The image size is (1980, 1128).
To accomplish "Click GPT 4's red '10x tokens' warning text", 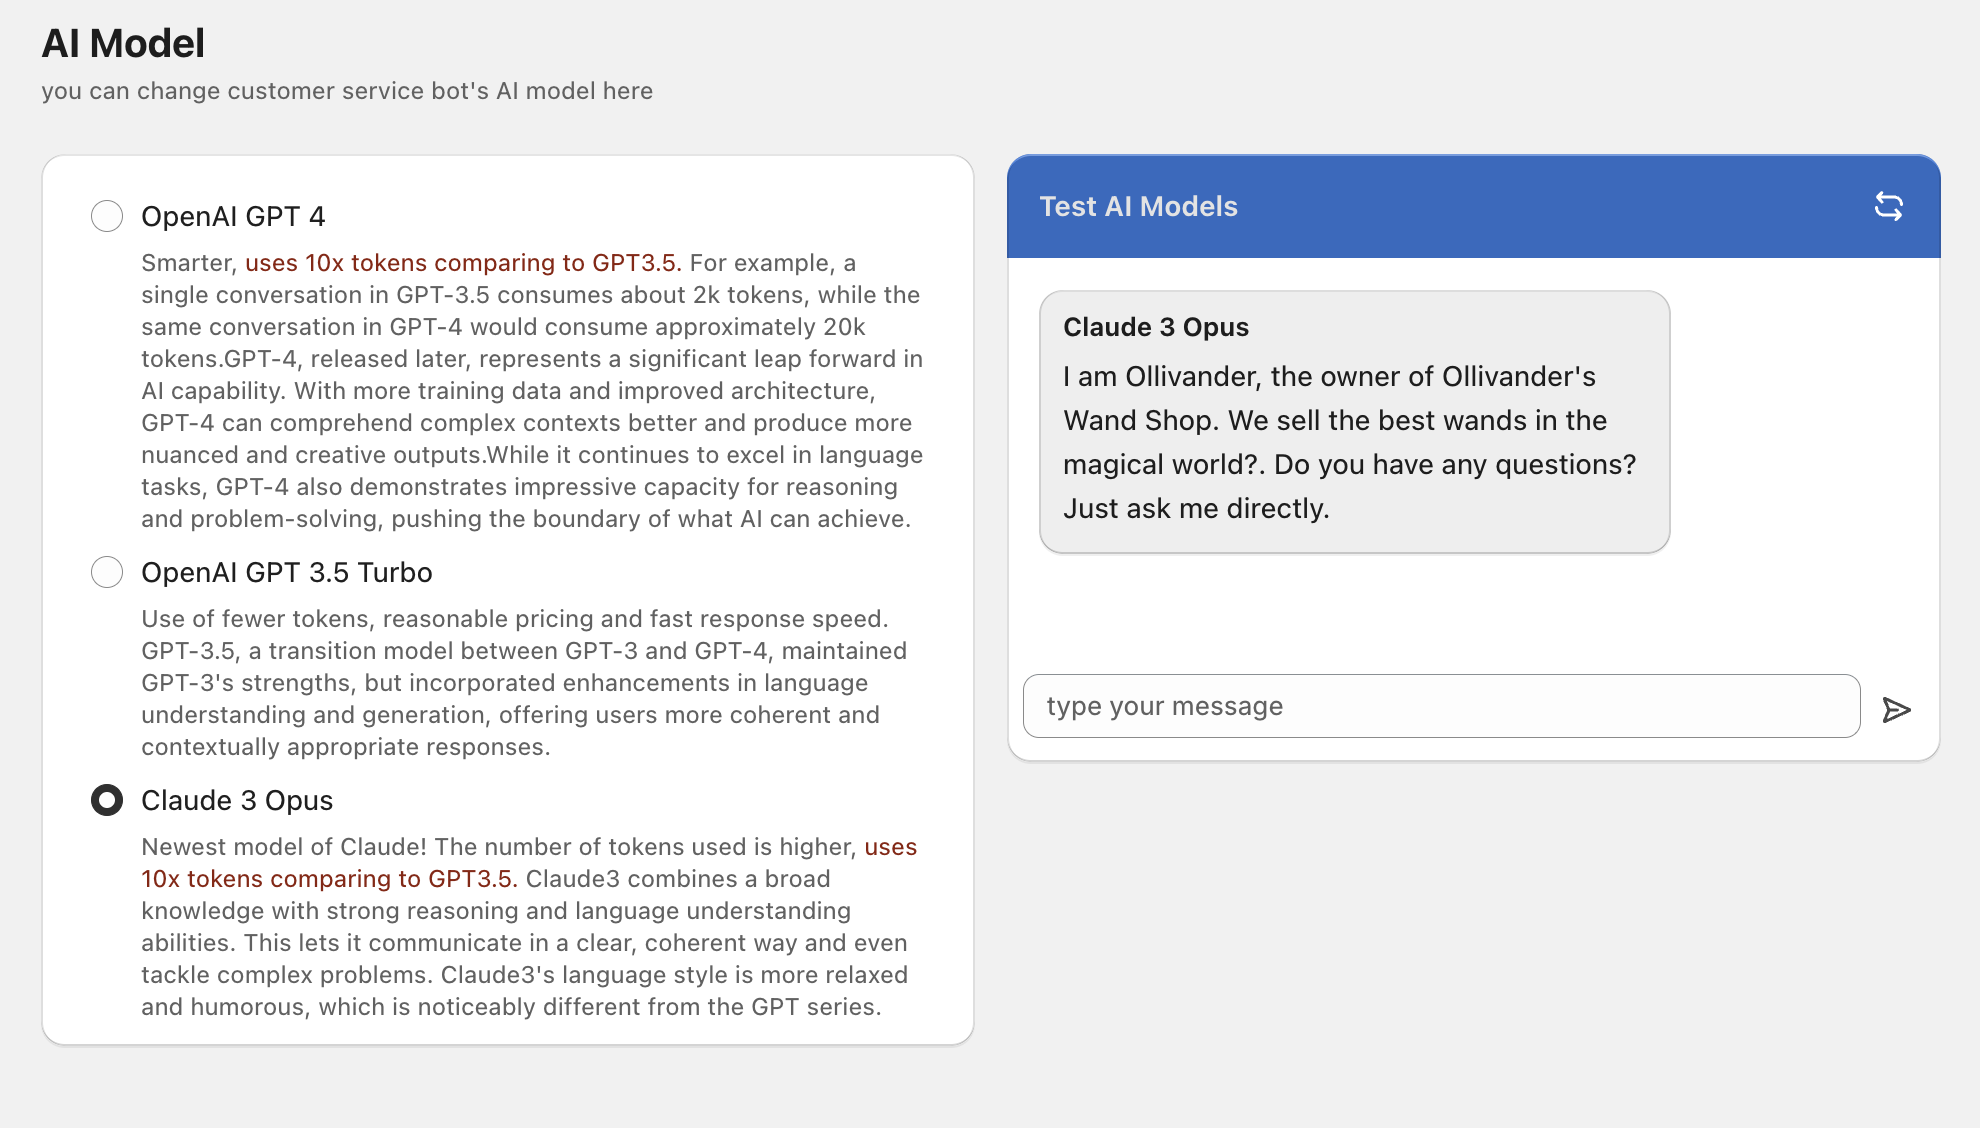I will pyautogui.click(x=463, y=263).
